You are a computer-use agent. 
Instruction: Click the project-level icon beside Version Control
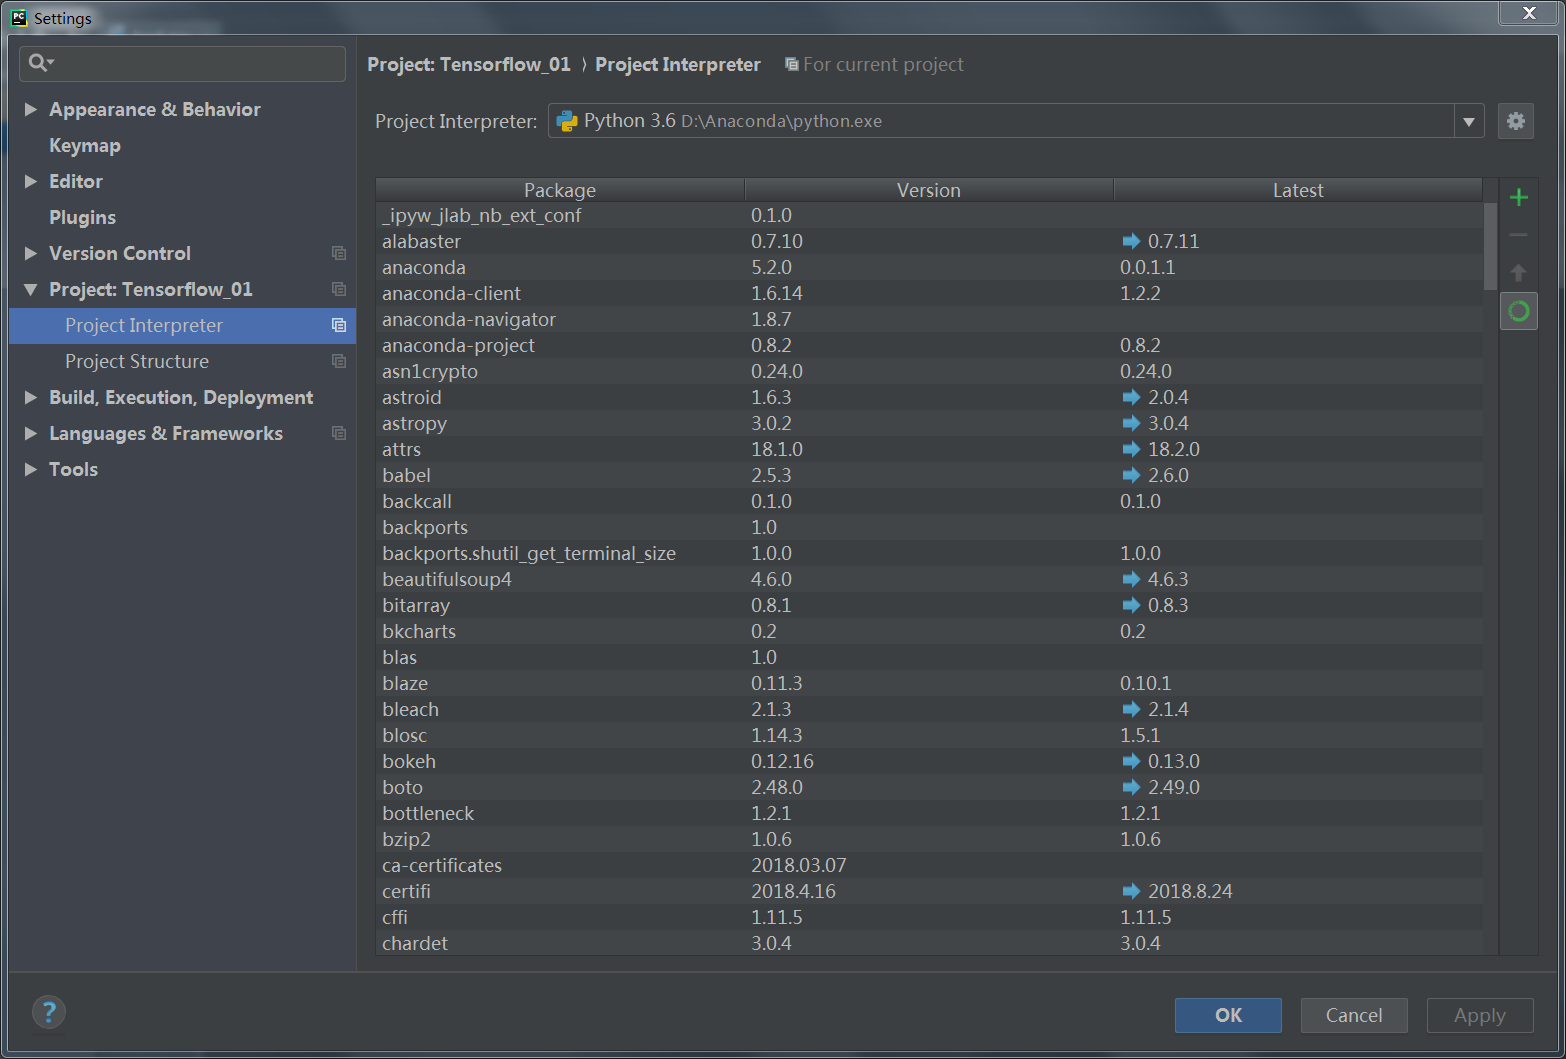339,253
